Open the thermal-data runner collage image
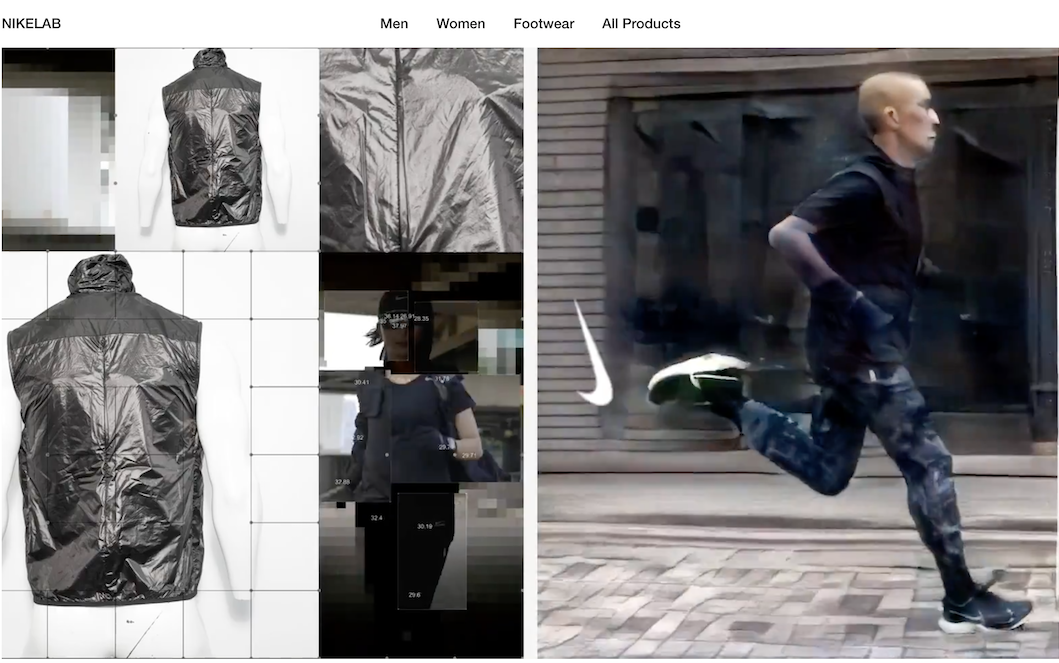This screenshot has height=663, width=1059. point(421,455)
